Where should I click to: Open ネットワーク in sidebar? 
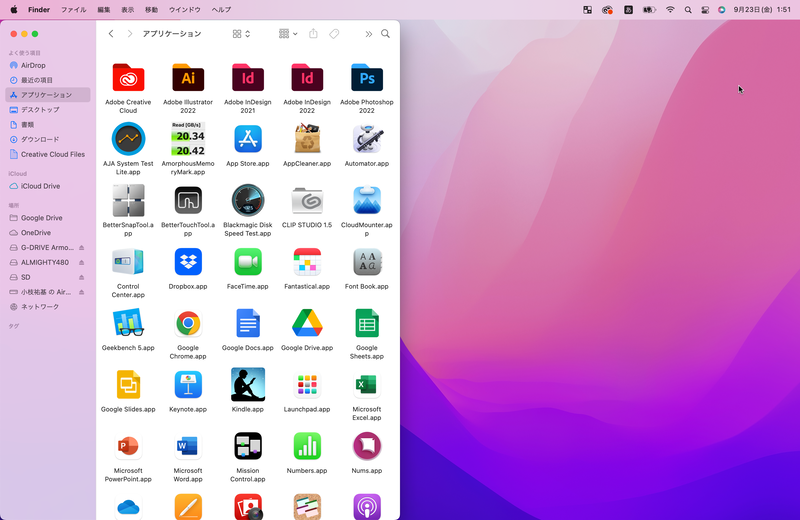(x=48, y=307)
